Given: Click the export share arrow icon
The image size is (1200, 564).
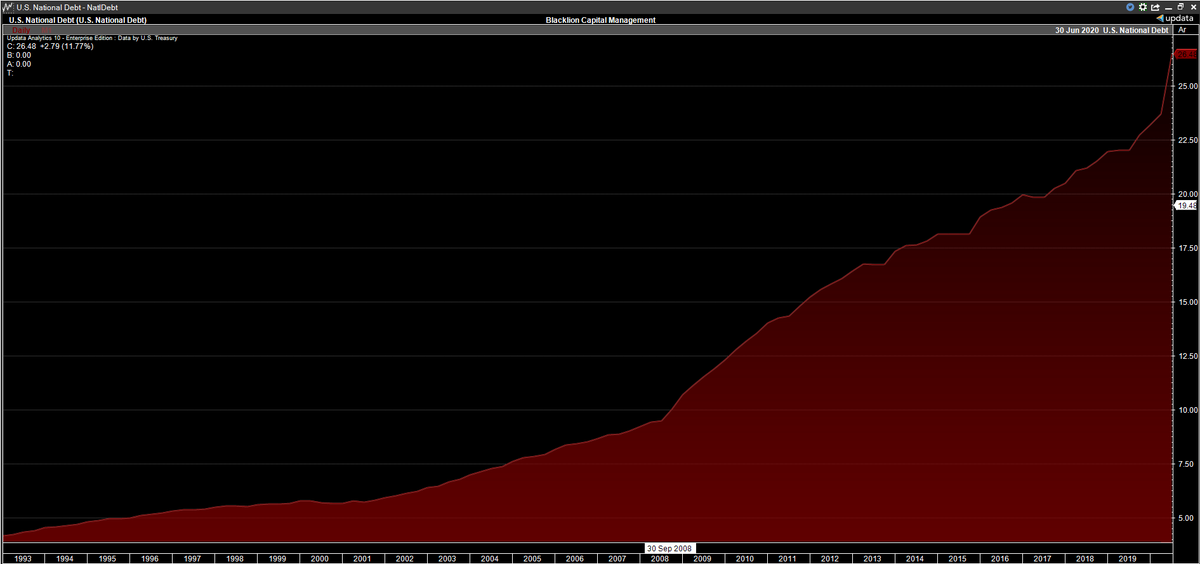Looking at the screenshot, I should coord(1155,8).
